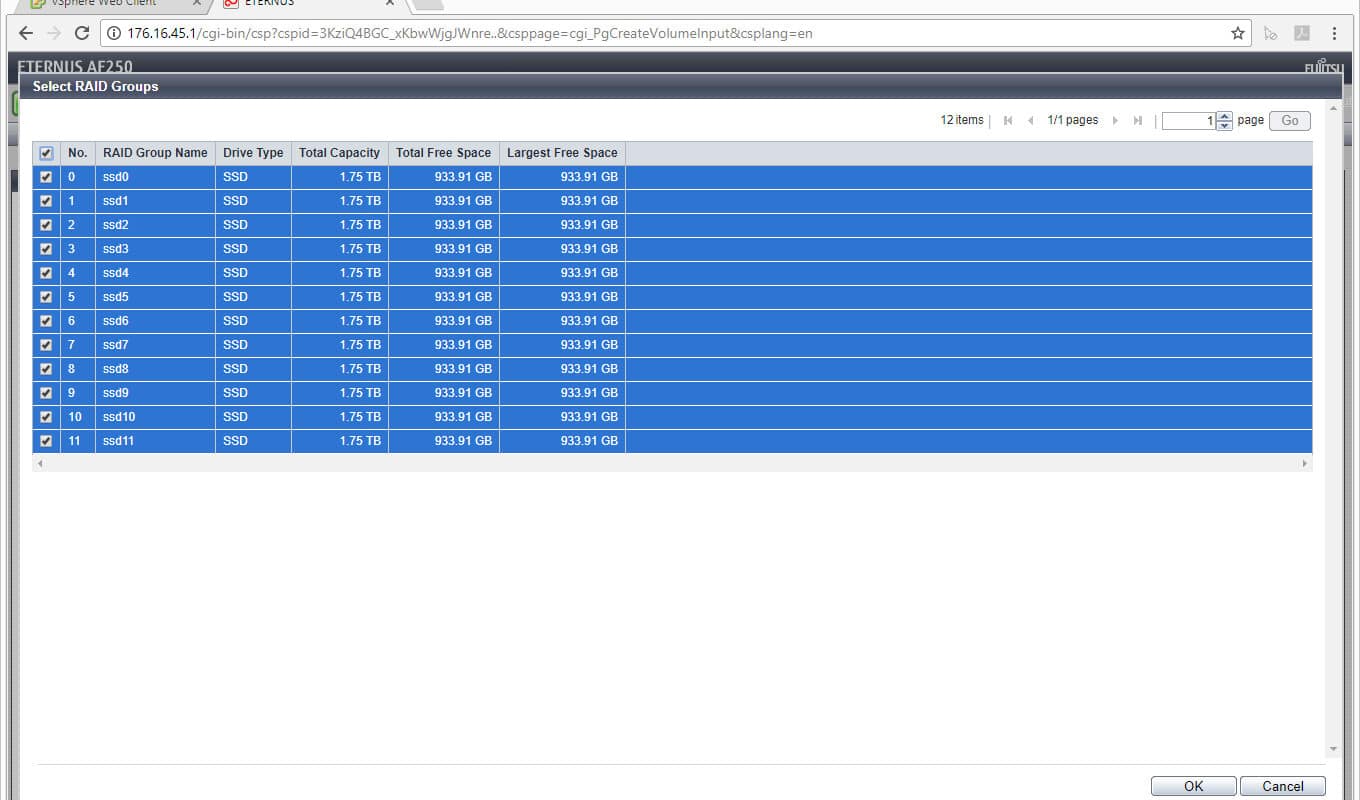Click the ssd1 name cell
The height and width of the screenshot is (800, 1360).
click(155, 201)
